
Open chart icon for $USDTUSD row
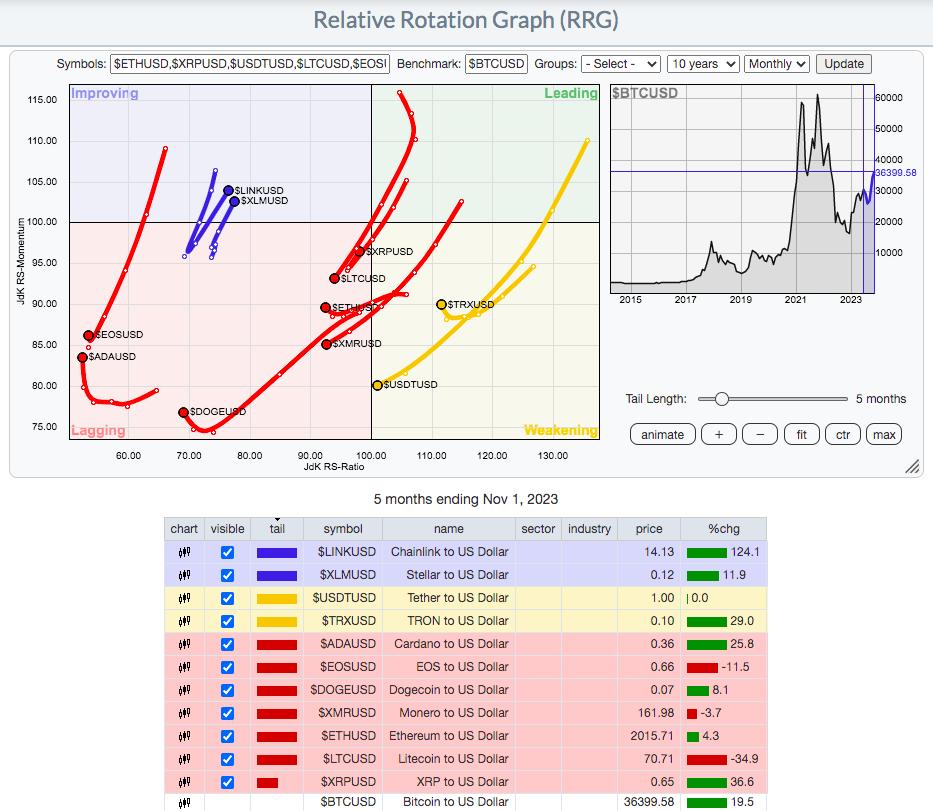click(184, 598)
